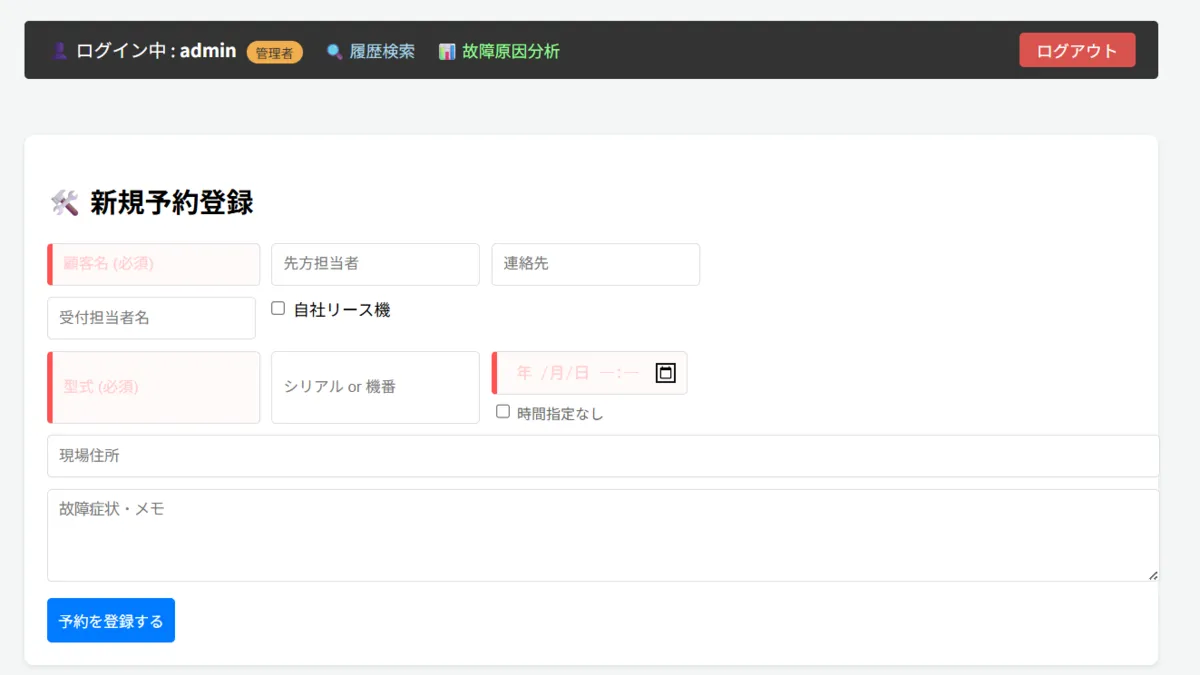Open the 履歴検索 navigation link
1200x675 pixels.
[381, 51]
